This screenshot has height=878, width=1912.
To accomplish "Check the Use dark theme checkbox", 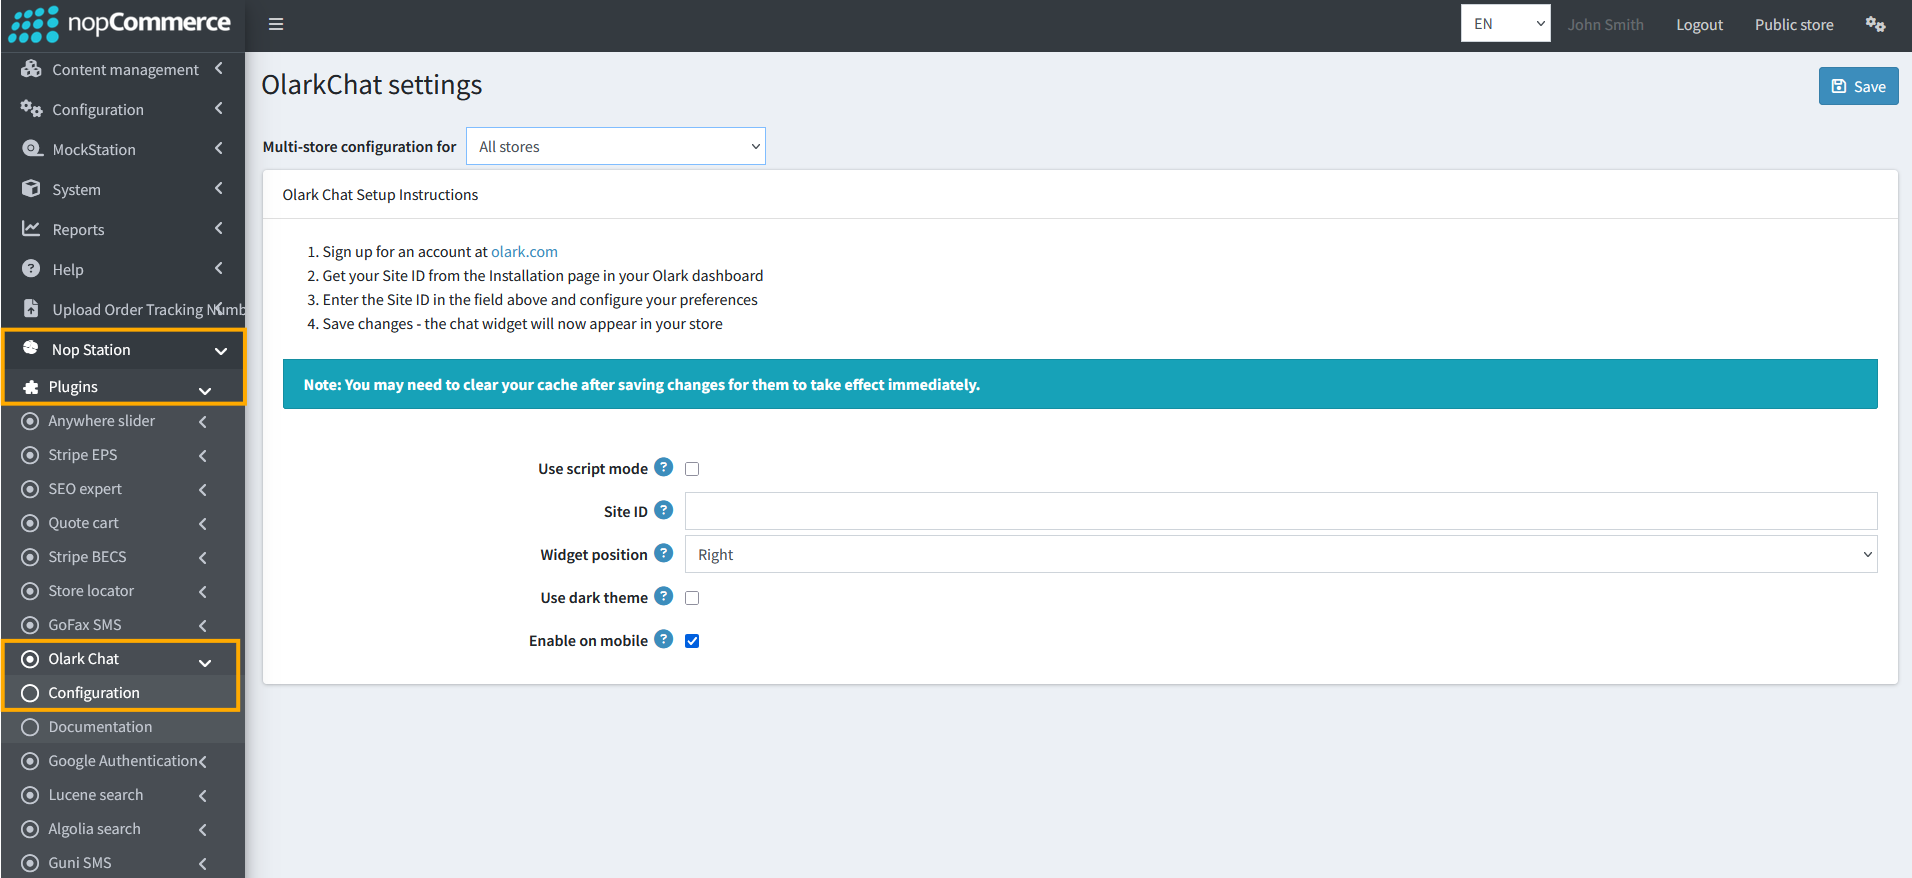I will tap(692, 598).
